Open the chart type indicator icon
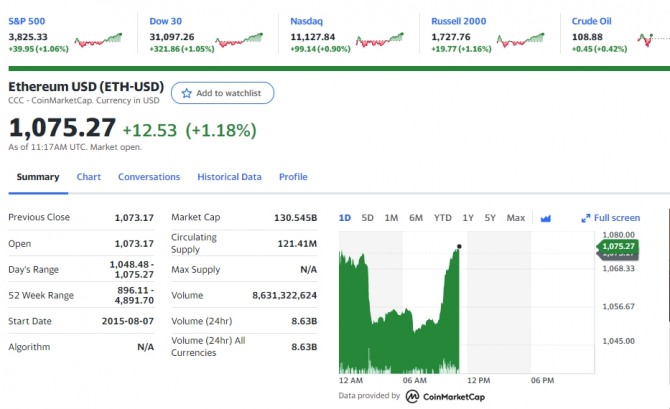The height and width of the screenshot is (409, 670). [546, 218]
